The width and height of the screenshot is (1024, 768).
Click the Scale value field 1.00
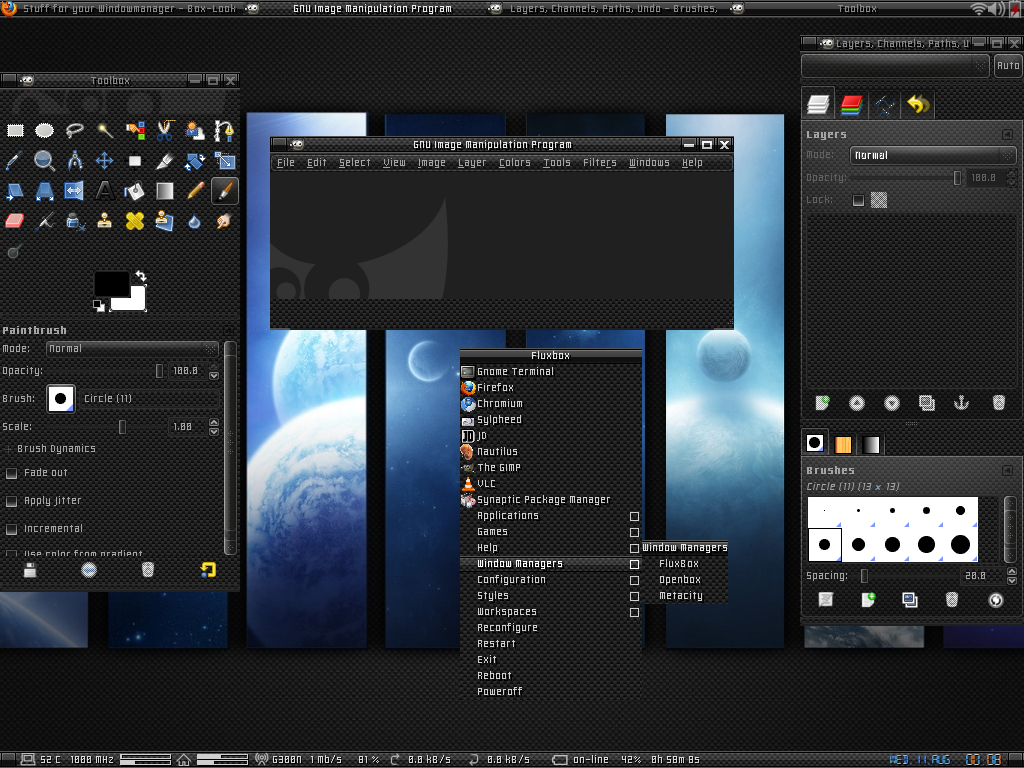point(185,427)
